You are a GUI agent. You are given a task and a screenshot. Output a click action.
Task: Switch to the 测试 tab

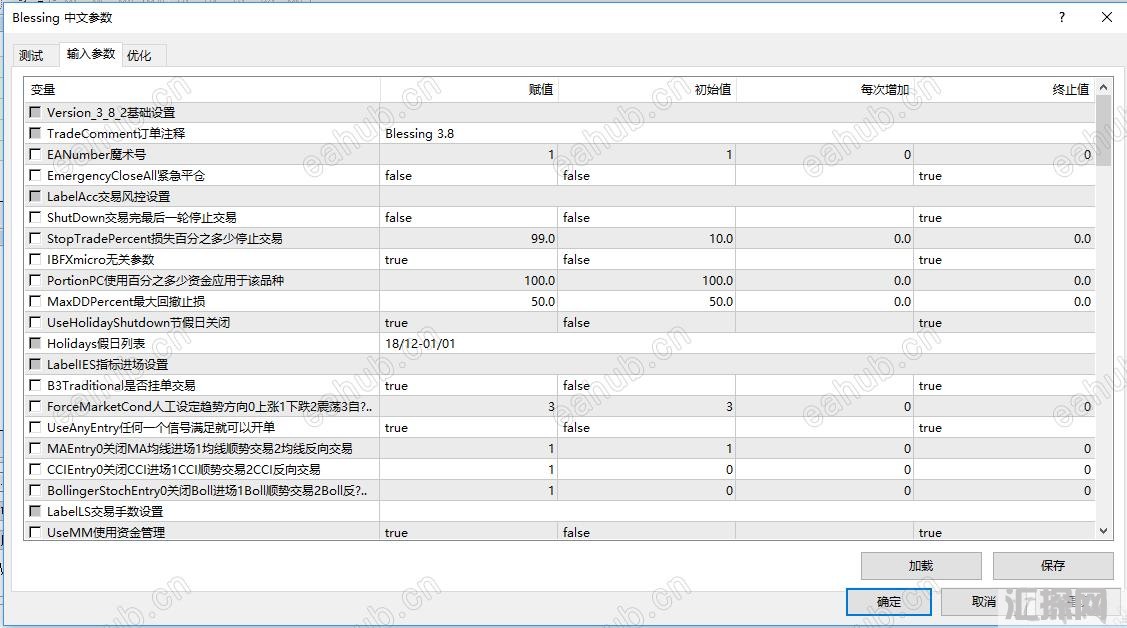[31, 56]
